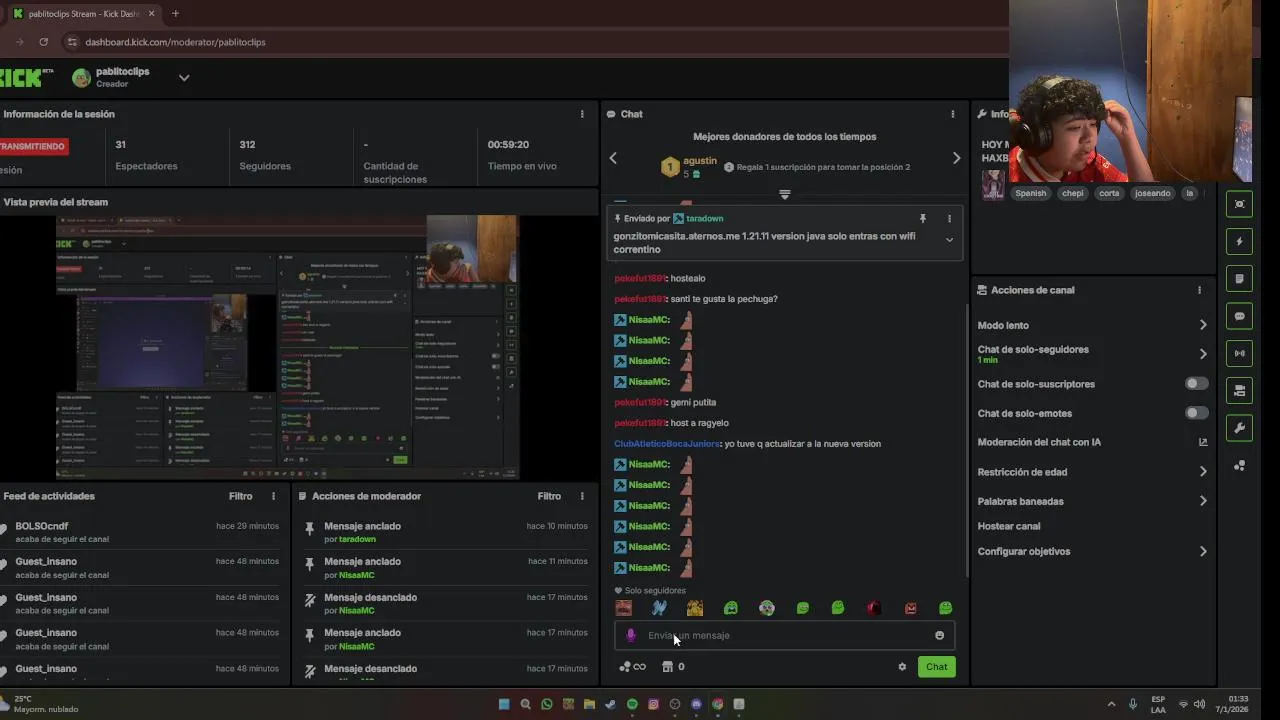
Task: Reload the browser page
Action: pyautogui.click(x=43, y=42)
